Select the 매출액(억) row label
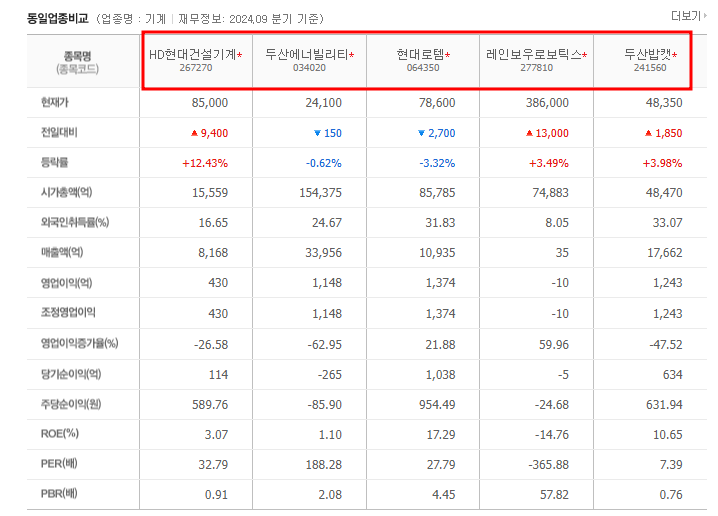 click(62, 252)
